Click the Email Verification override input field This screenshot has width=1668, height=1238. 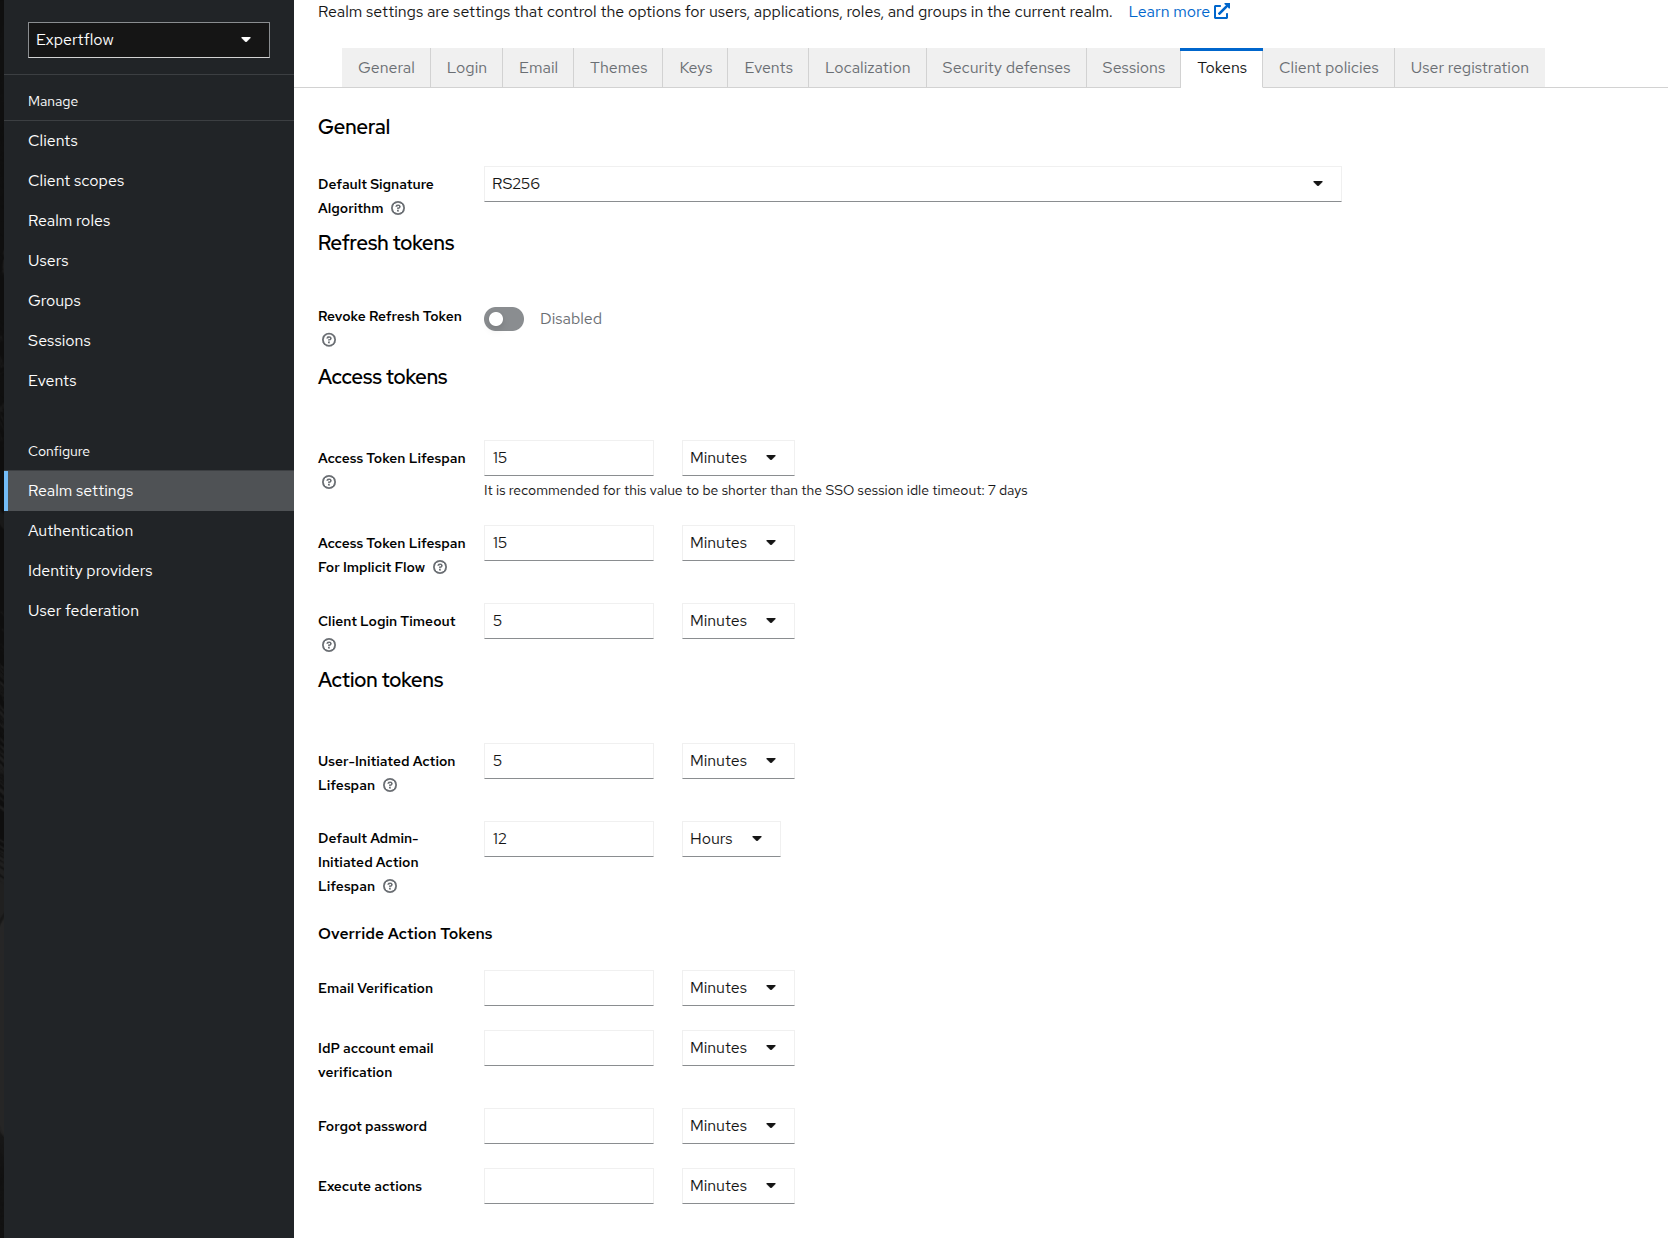pos(568,987)
